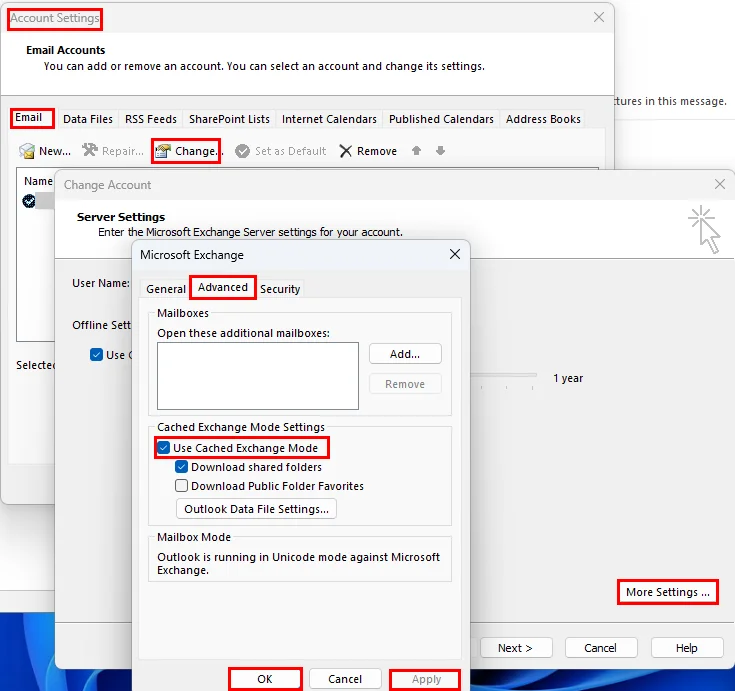The height and width of the screenshot is (691, 735).
Task: Click the mailbox Remove button
Action: pyautogui.click(x=405, y=384)
